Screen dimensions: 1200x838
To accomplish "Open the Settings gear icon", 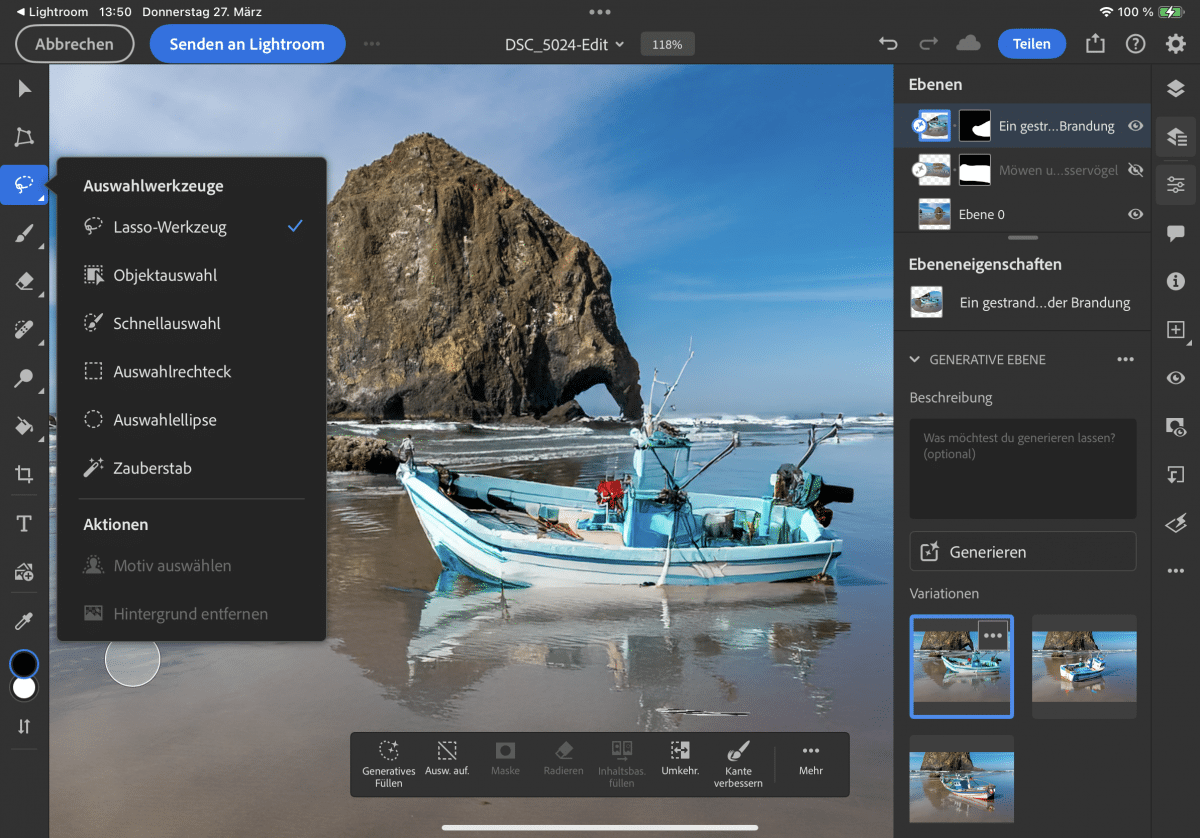I will [1175, 44].
